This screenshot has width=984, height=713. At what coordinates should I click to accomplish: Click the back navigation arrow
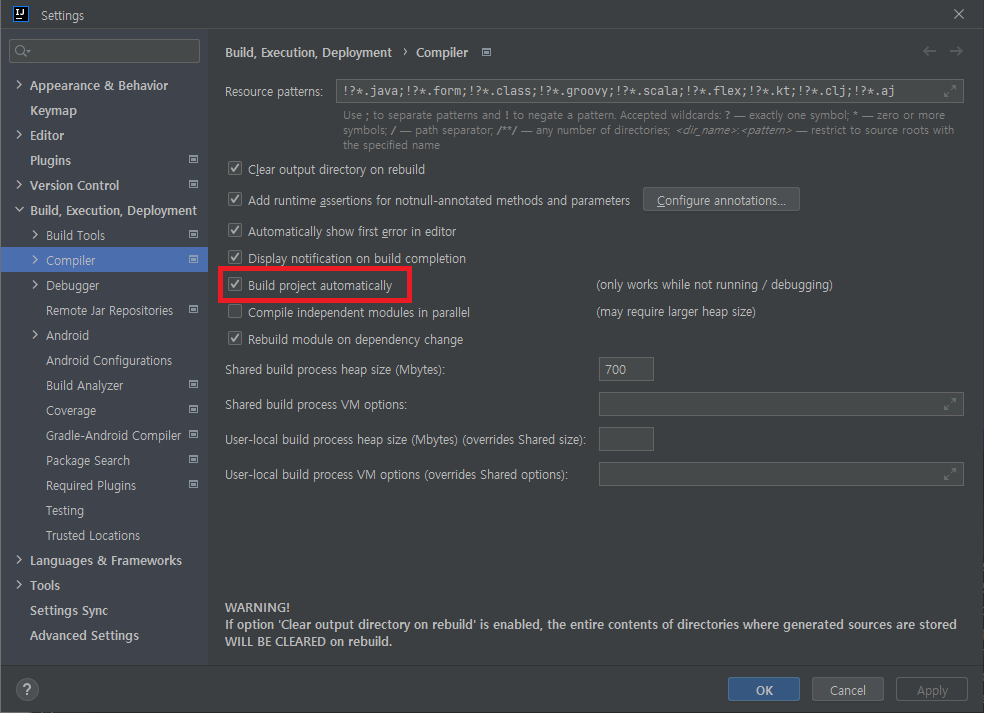928,52
